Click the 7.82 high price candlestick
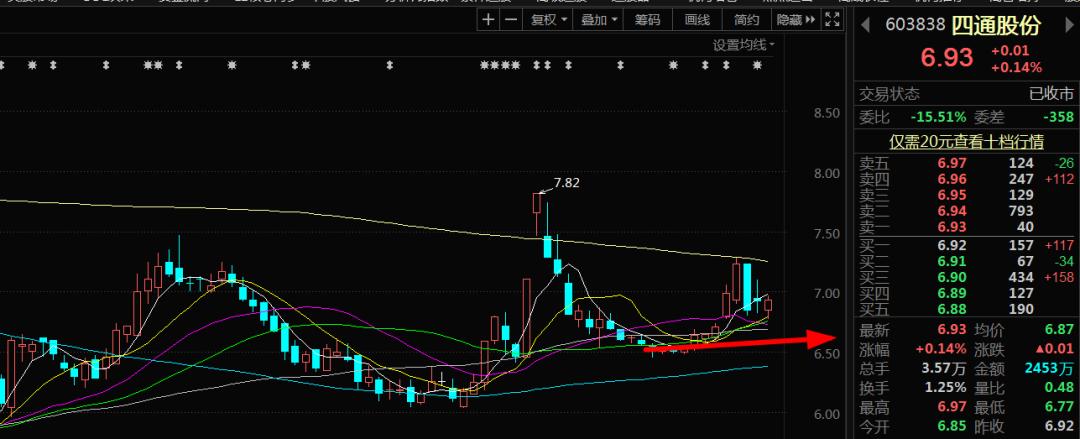 point(538,204)
